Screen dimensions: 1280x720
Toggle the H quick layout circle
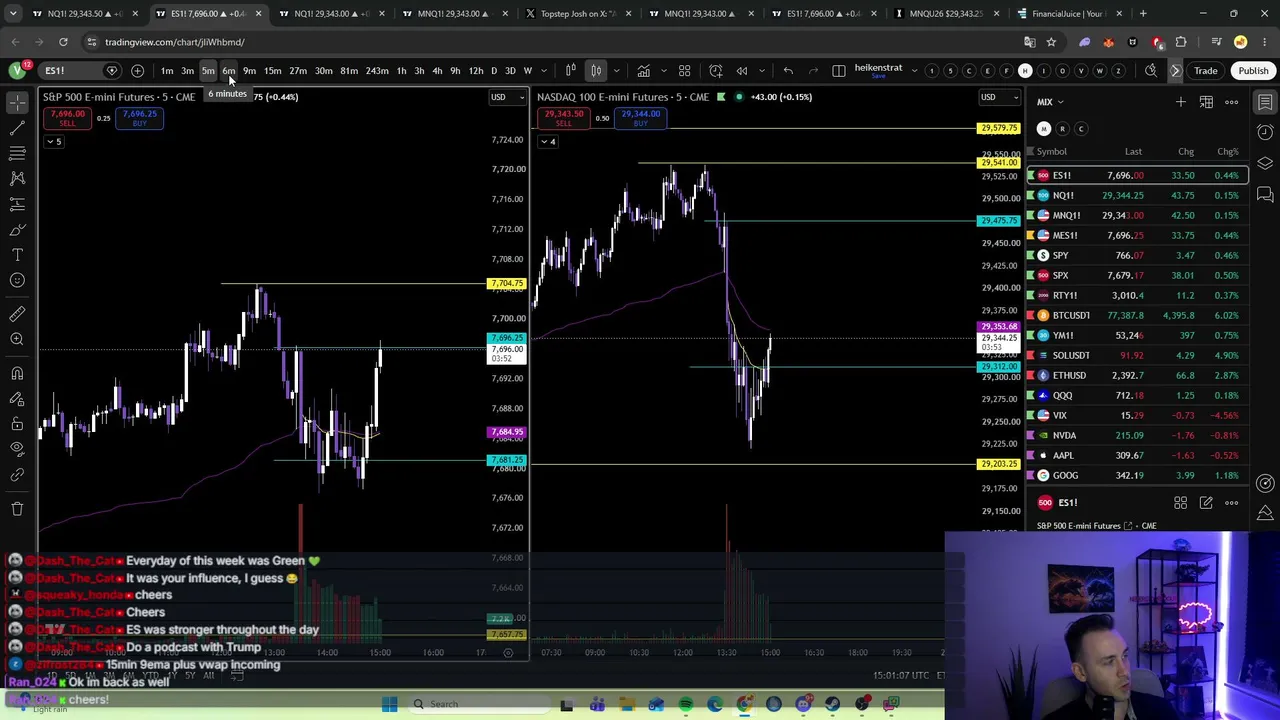pos(1025,71)
